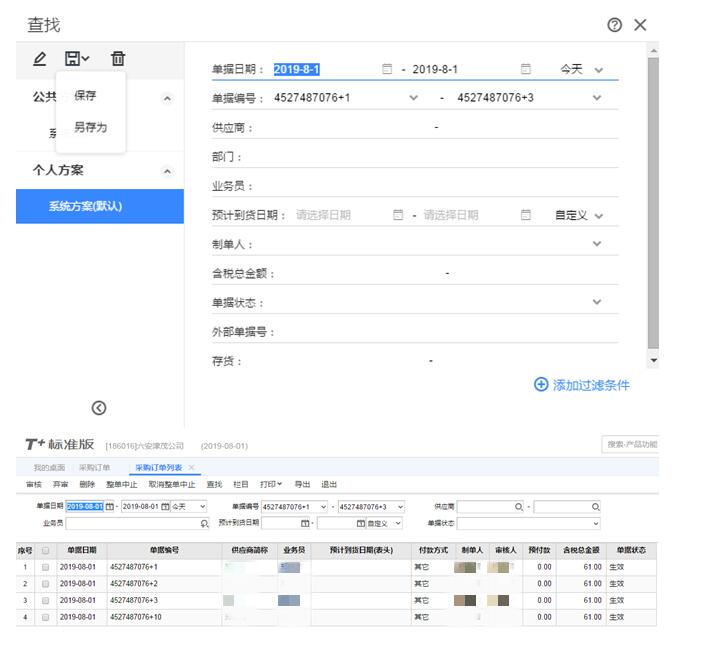
Task: Open the save floppy-disk icon menu
Action: 77,58
